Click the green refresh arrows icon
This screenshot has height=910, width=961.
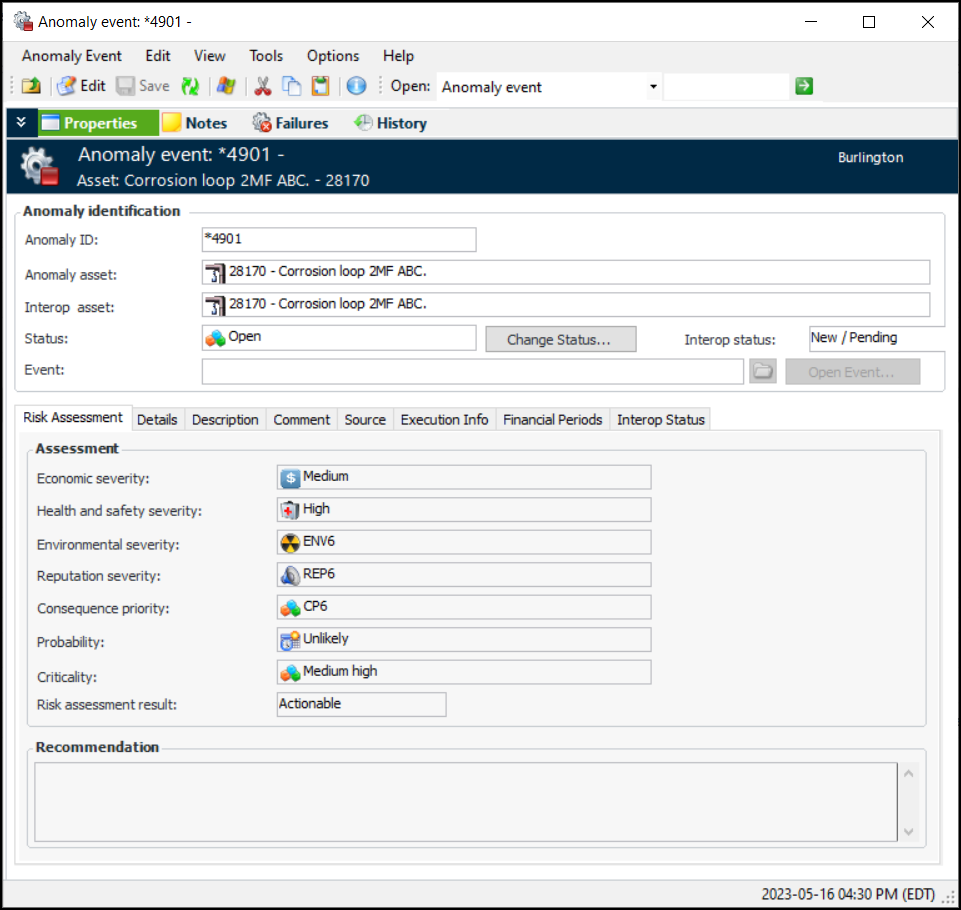(190, 87)
